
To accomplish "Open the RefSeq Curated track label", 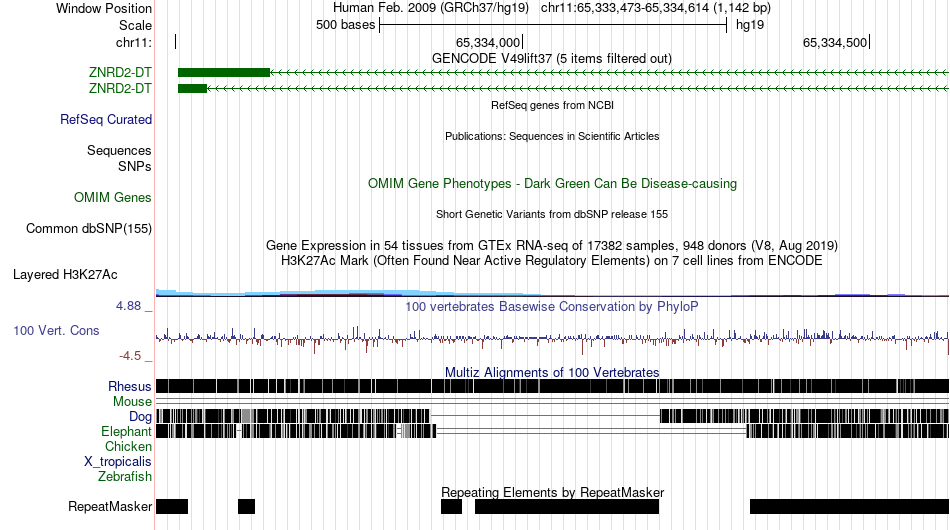I will [x=106, y=119].
